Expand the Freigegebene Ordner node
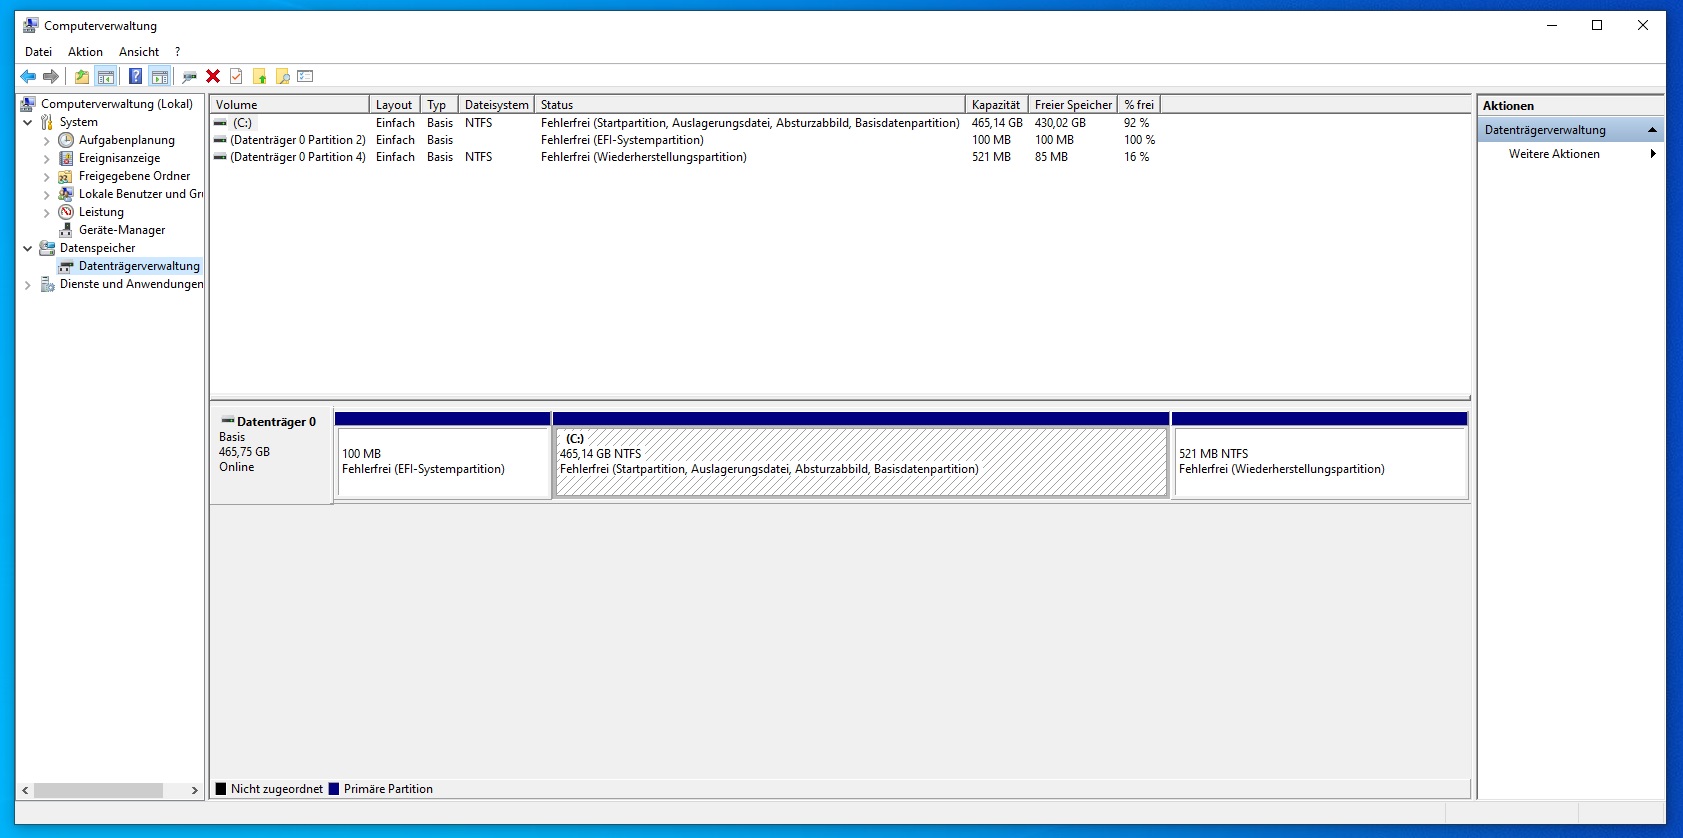The height and width of the screenshot is (838, 1683). tap(46, 176)
